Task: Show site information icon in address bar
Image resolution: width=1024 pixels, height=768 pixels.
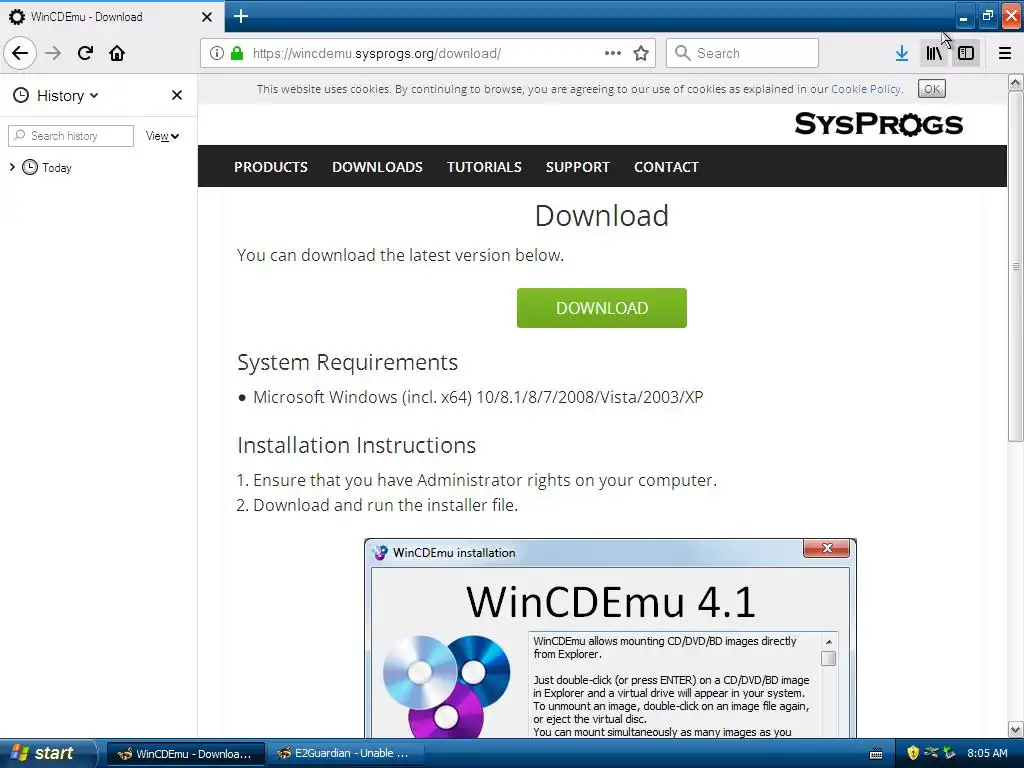Action: (x=217, y=53)
